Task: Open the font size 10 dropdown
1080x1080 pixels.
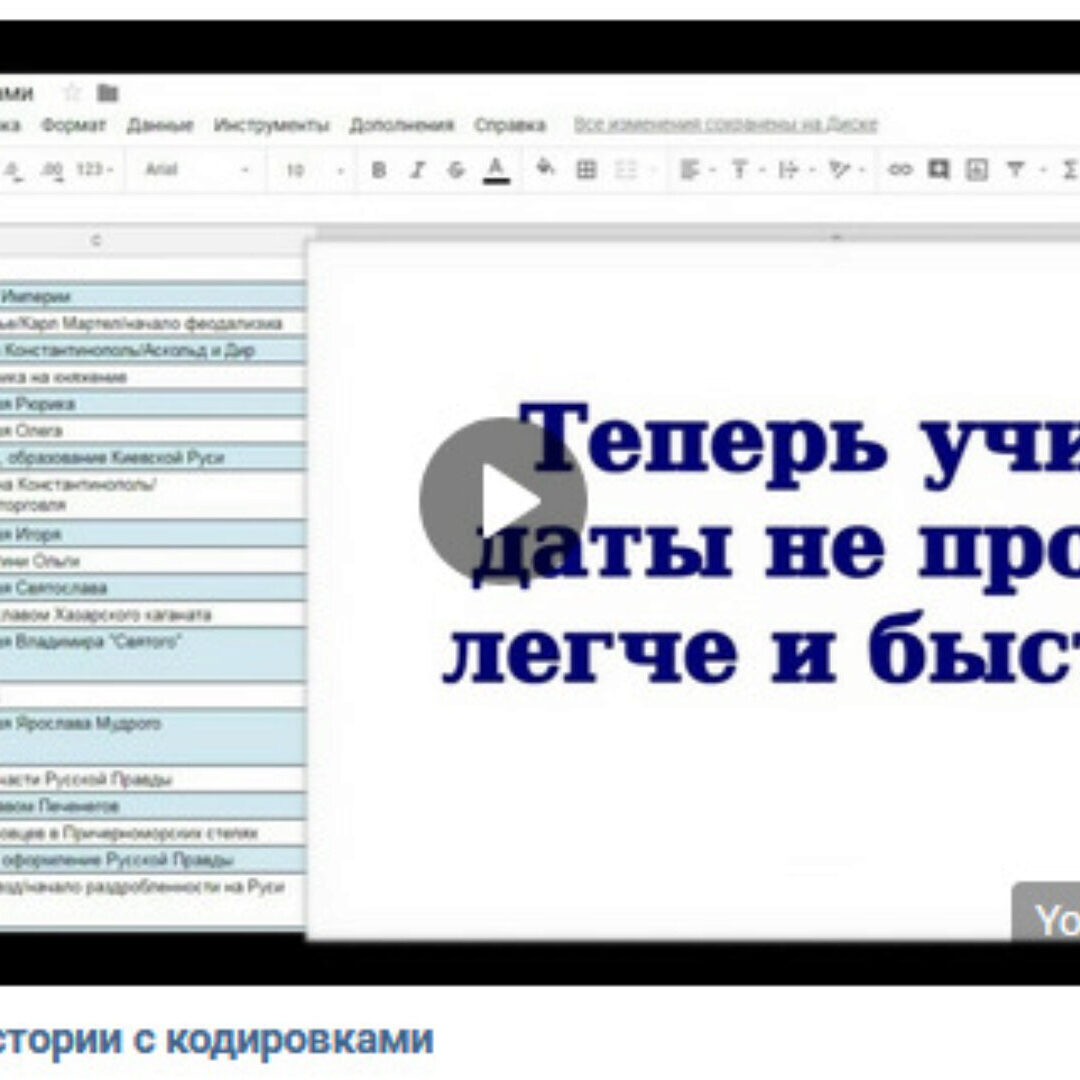Action: (x=312, y=170)
